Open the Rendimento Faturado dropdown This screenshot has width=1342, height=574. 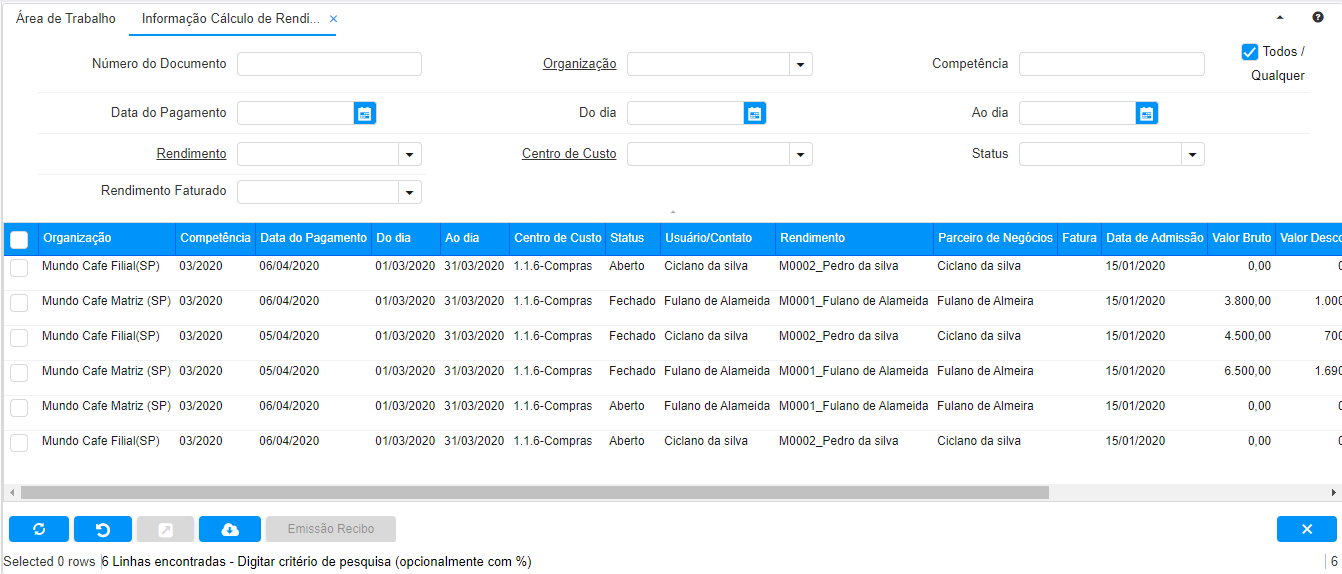pos(410,191)
